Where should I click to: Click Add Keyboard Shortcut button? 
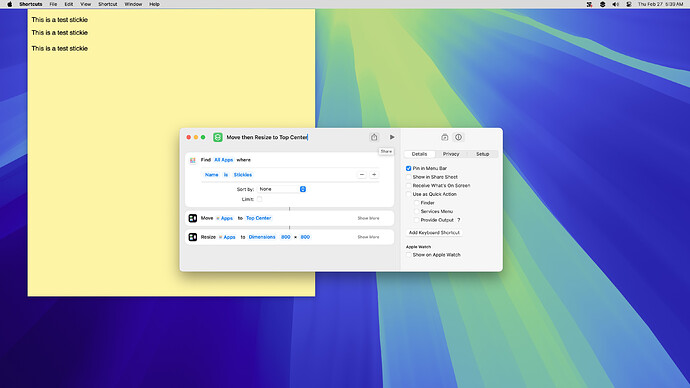pos(434,233)
